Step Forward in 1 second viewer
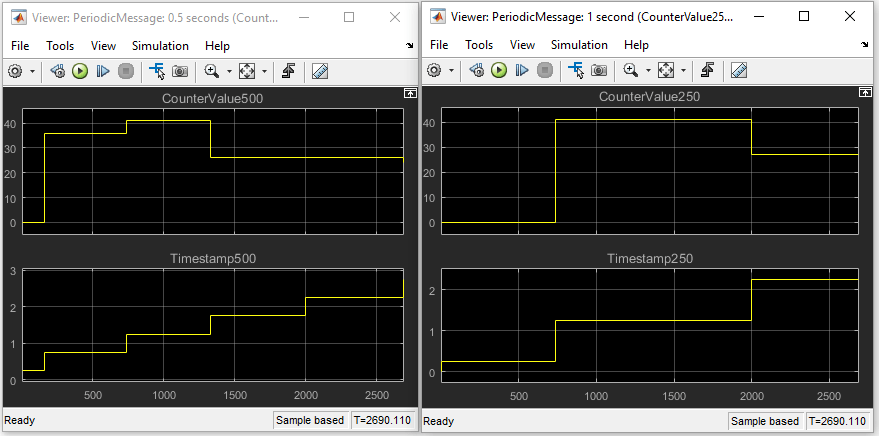Viewport: 879px width, 436px height. pyautogui.click(x=522, y=70)
